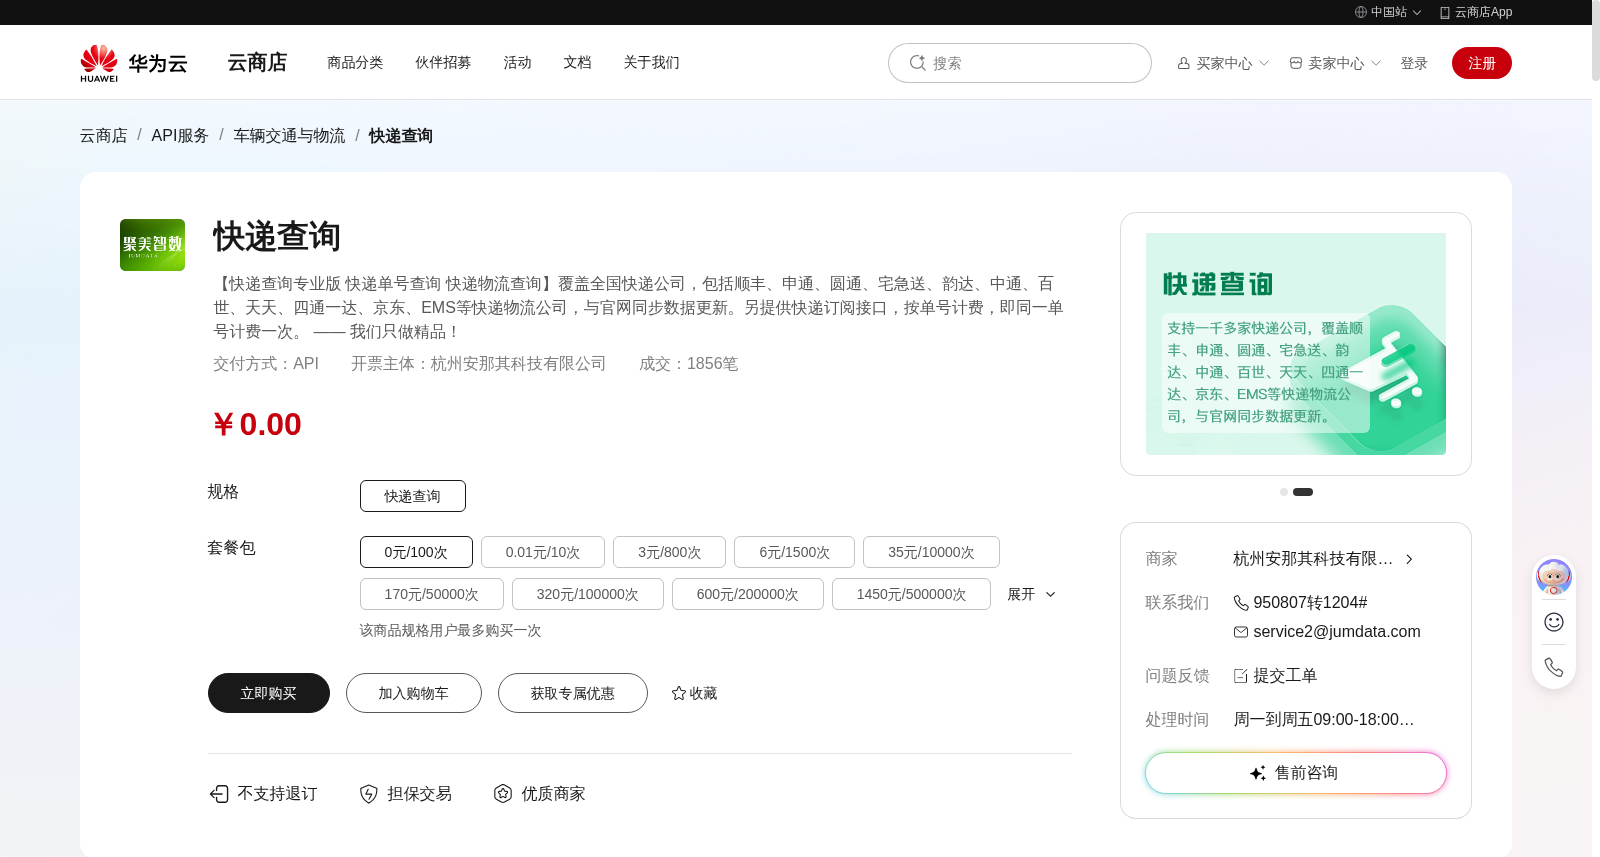Open the 关于我们 menu item

pyautogui.click(x=651, y=62)
